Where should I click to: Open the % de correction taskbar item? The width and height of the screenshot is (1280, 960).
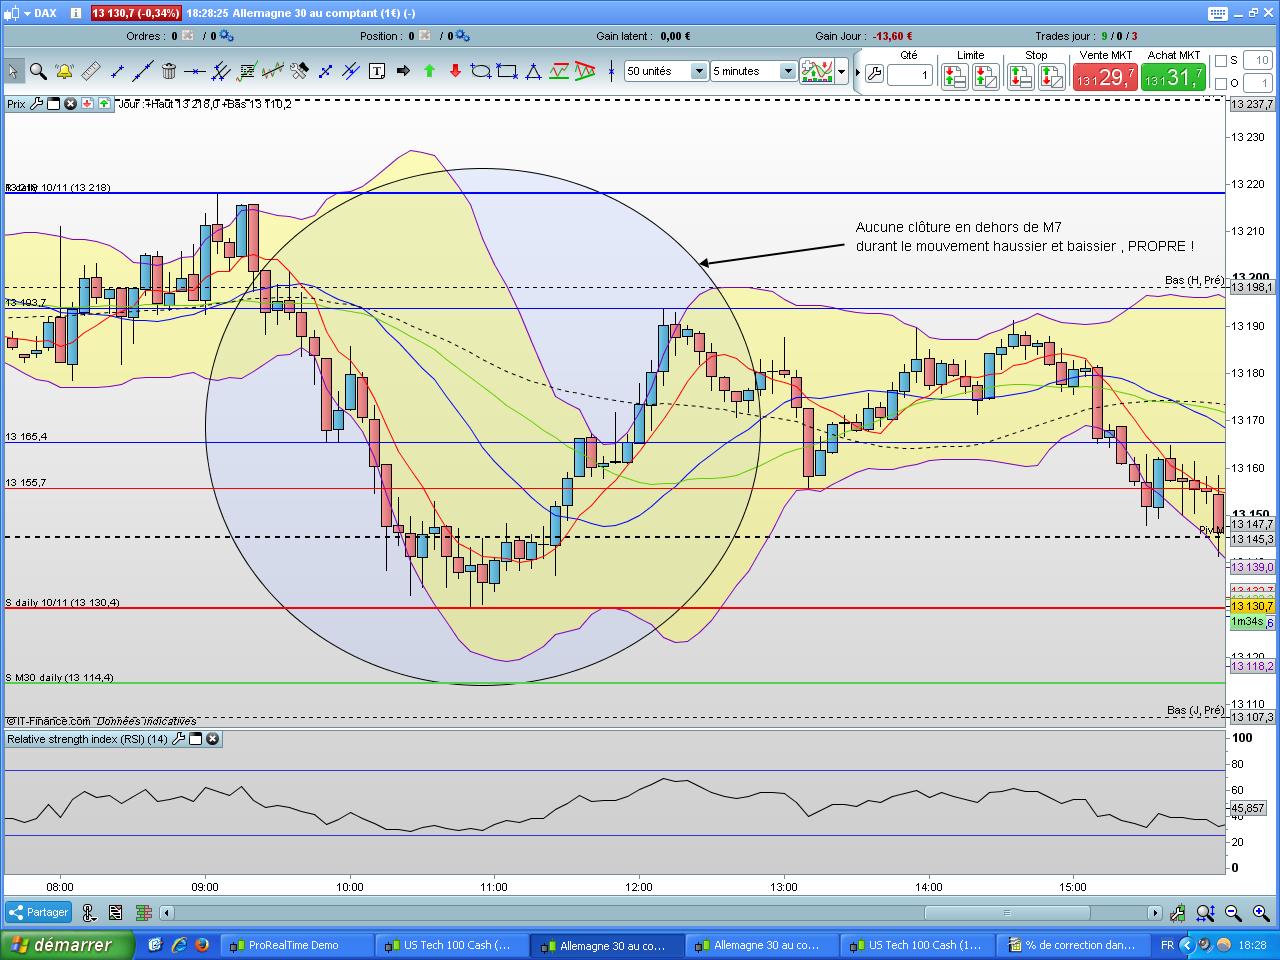[x=1072, y=945]
